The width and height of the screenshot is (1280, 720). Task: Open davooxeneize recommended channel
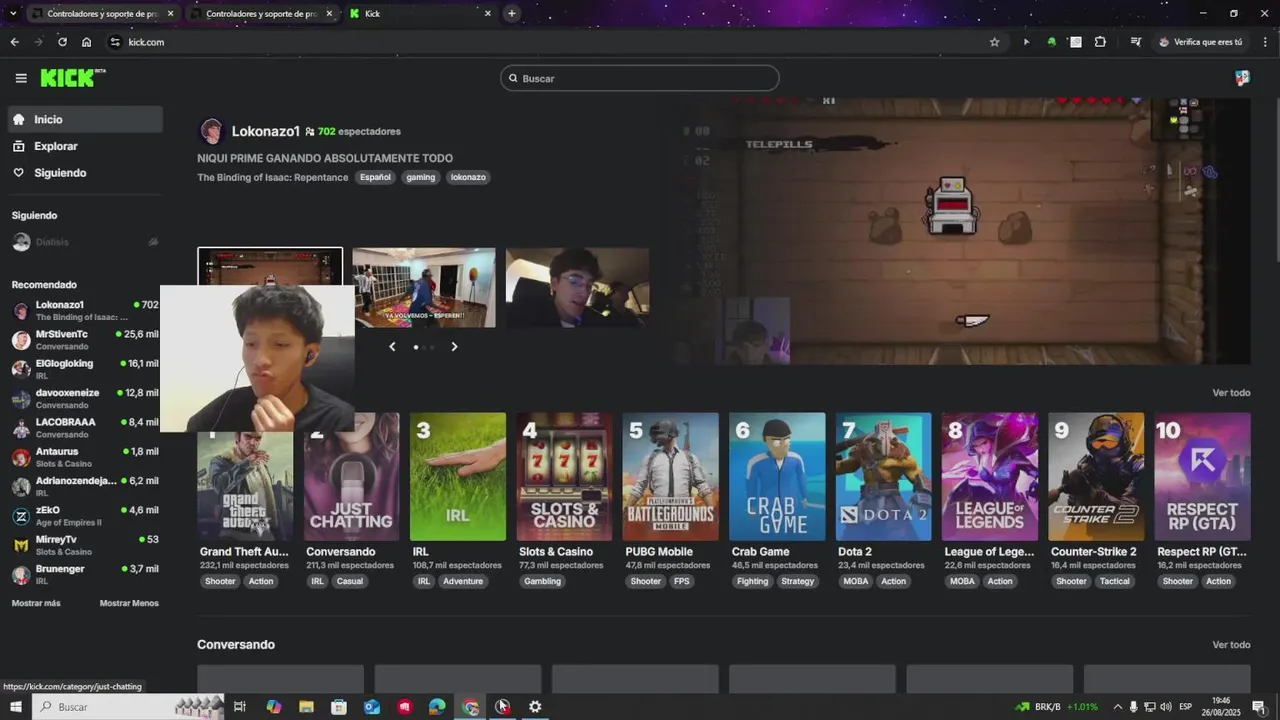(85, 398)
